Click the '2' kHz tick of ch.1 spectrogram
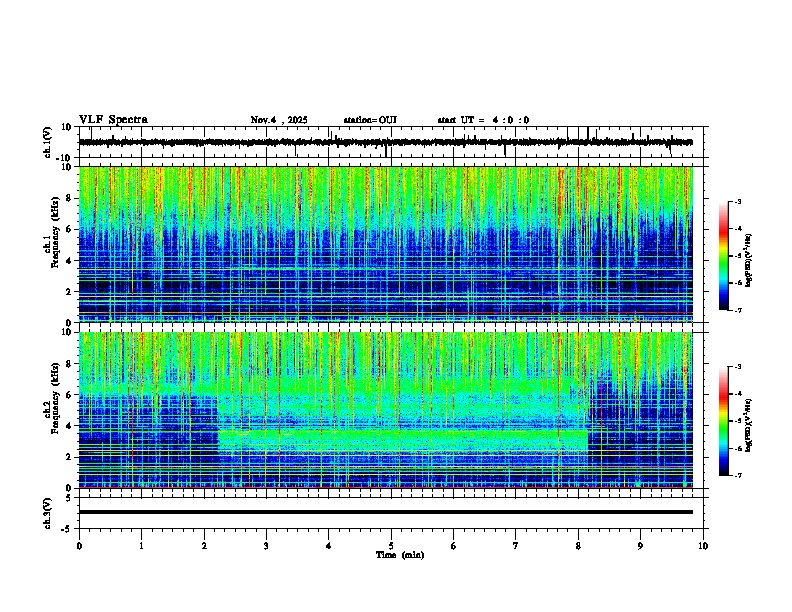Image resolution: width=792 pixels, height=612 pixels. click(69, 291)
